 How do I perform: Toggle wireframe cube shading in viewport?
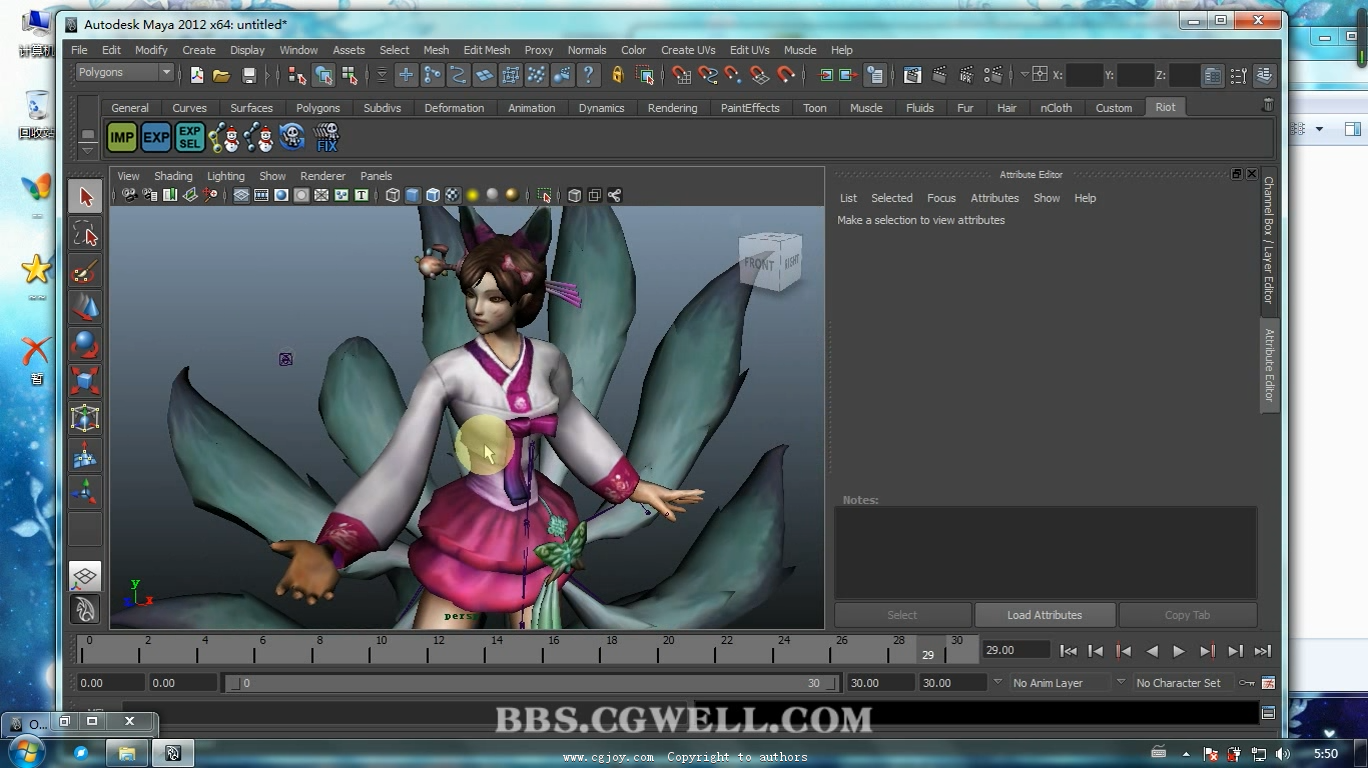[x=393, y=195]
